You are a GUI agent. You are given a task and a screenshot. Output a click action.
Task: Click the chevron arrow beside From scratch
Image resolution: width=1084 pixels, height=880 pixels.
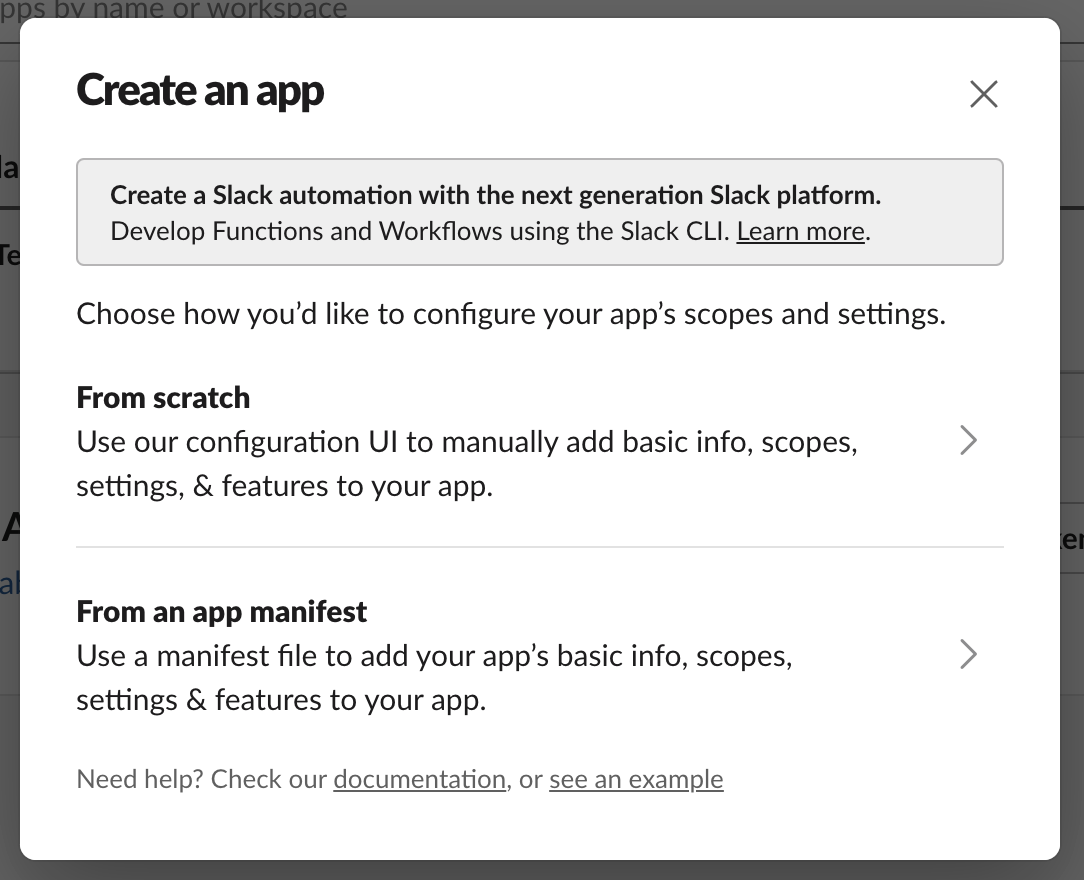click(x=968, y=441)
